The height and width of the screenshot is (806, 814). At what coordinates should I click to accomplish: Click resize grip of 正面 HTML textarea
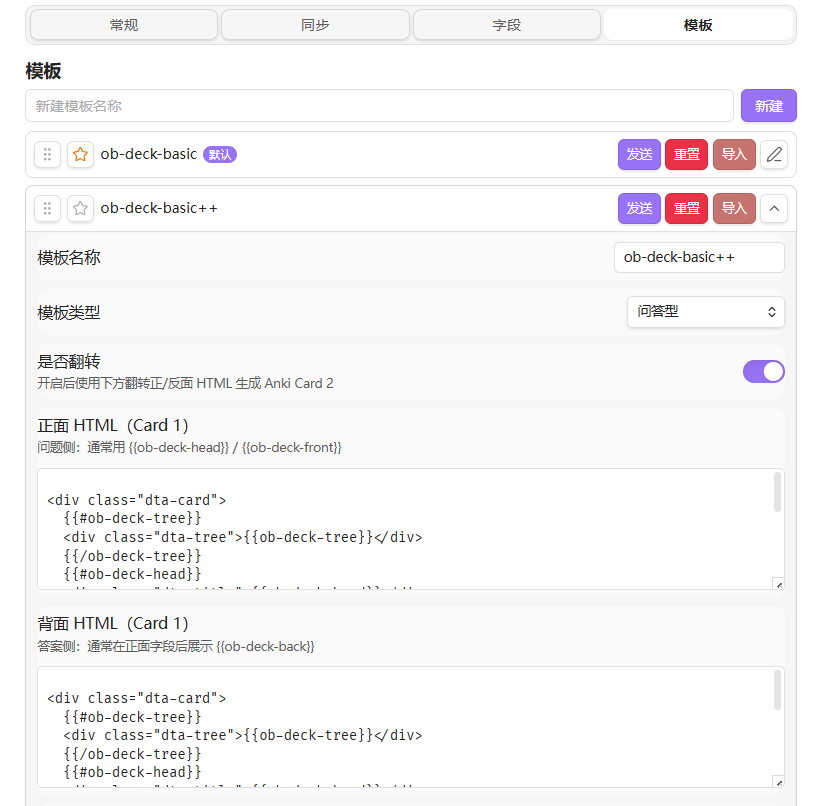point(778,584)
